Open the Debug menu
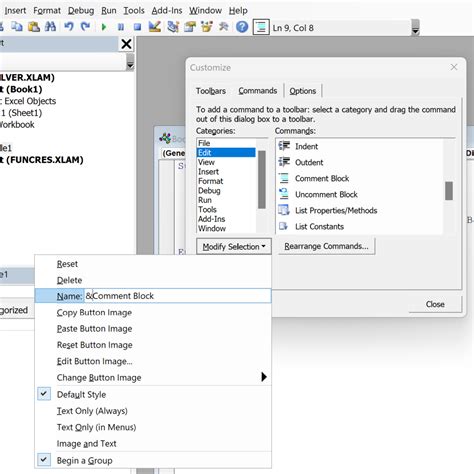The width and height of the screenshot is (474, 474). click(81, 11)
